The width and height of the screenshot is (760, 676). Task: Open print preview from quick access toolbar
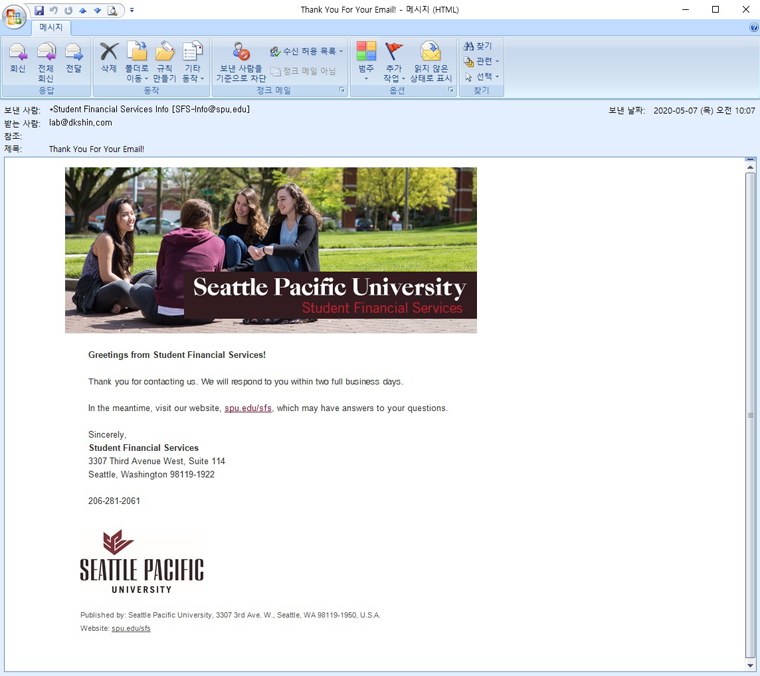(x=112, y=10)
